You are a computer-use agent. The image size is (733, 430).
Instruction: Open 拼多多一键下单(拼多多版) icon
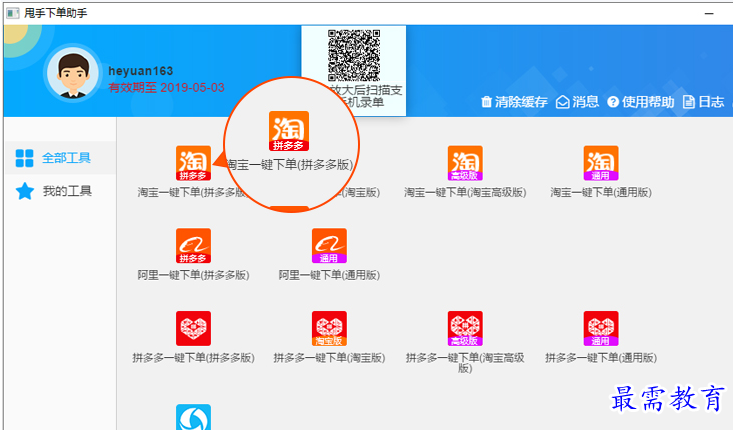click(x=193, y=329)
